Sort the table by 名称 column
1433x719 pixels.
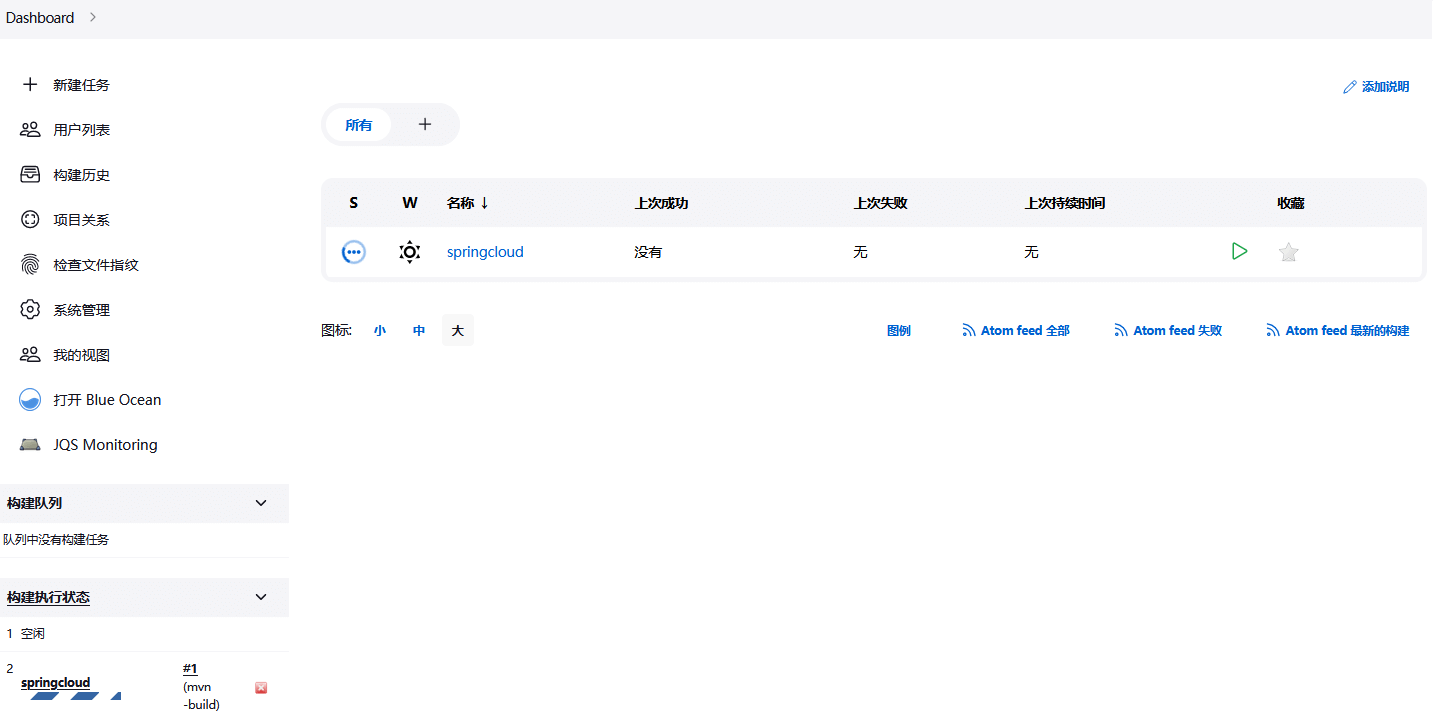[x=468, y=203]
